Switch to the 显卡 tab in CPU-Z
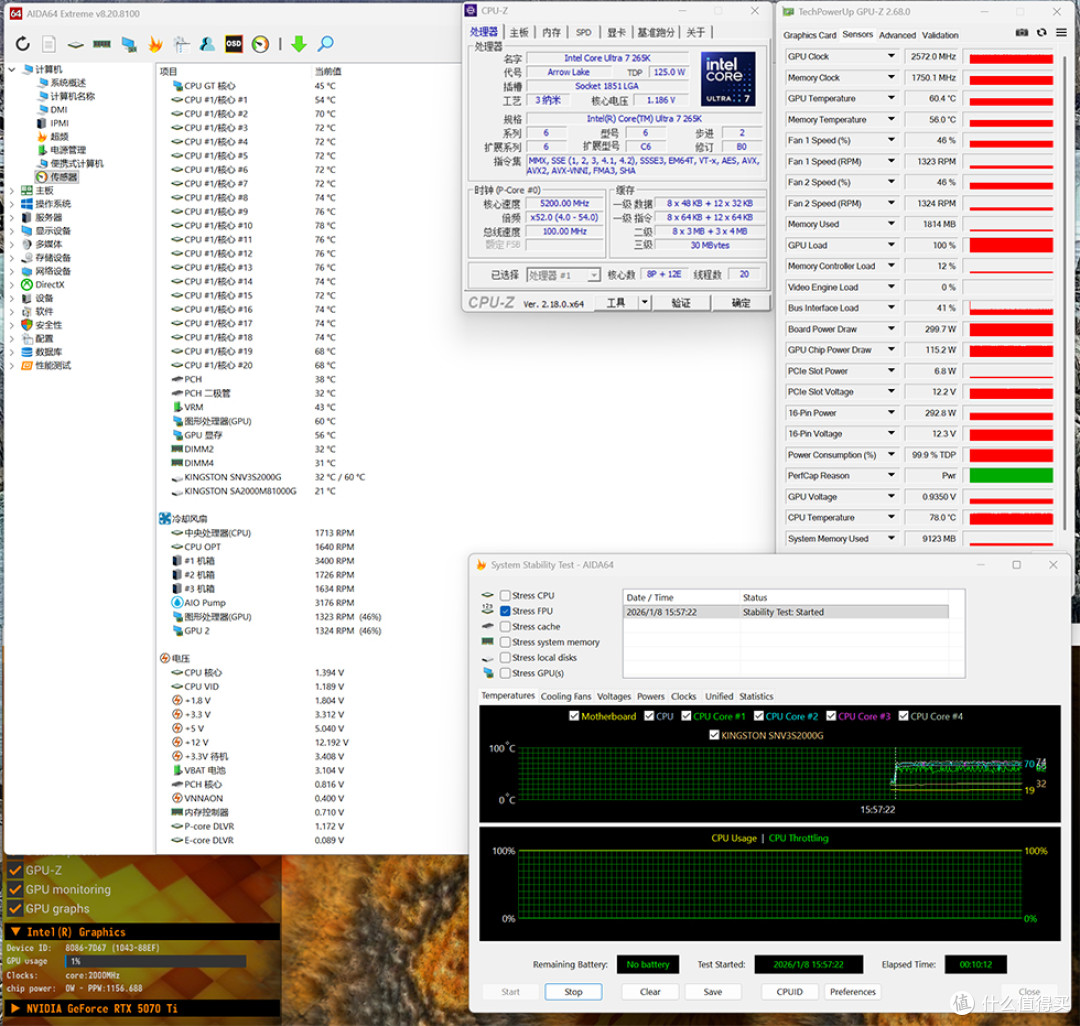1080x1026 pixels. [616, 32]
